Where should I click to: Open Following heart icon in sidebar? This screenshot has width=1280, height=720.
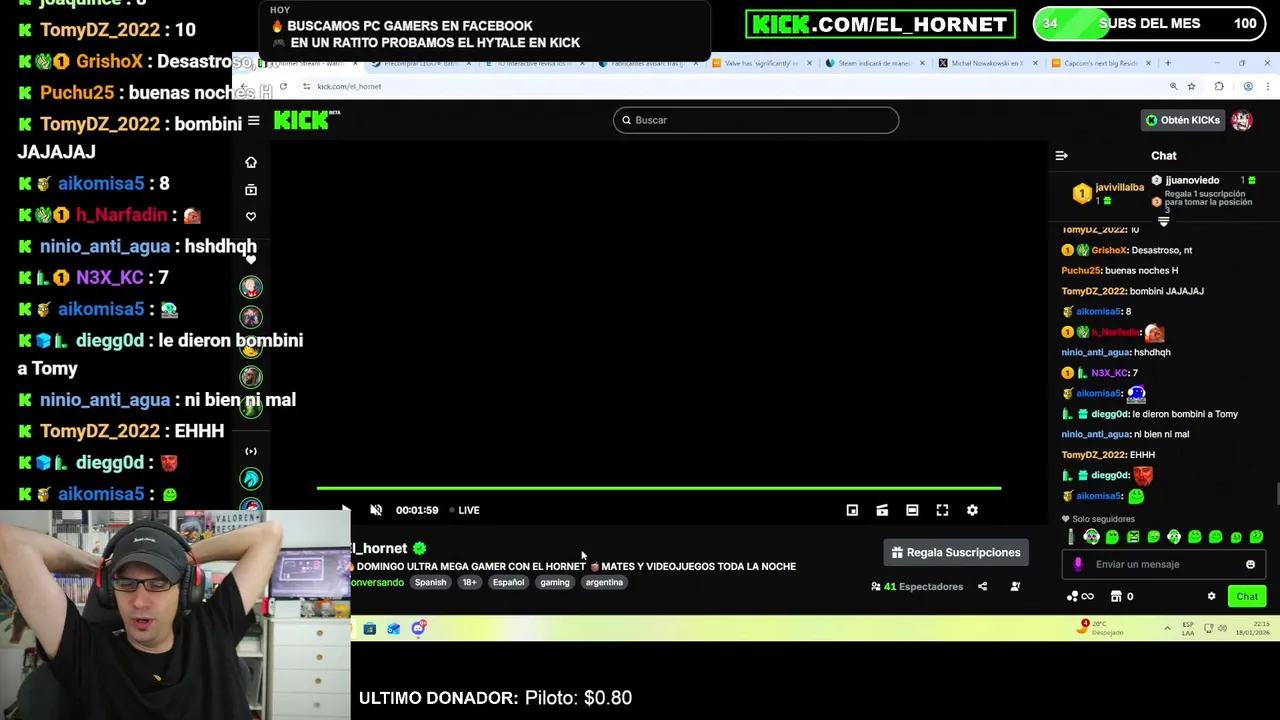pos(251,216)
